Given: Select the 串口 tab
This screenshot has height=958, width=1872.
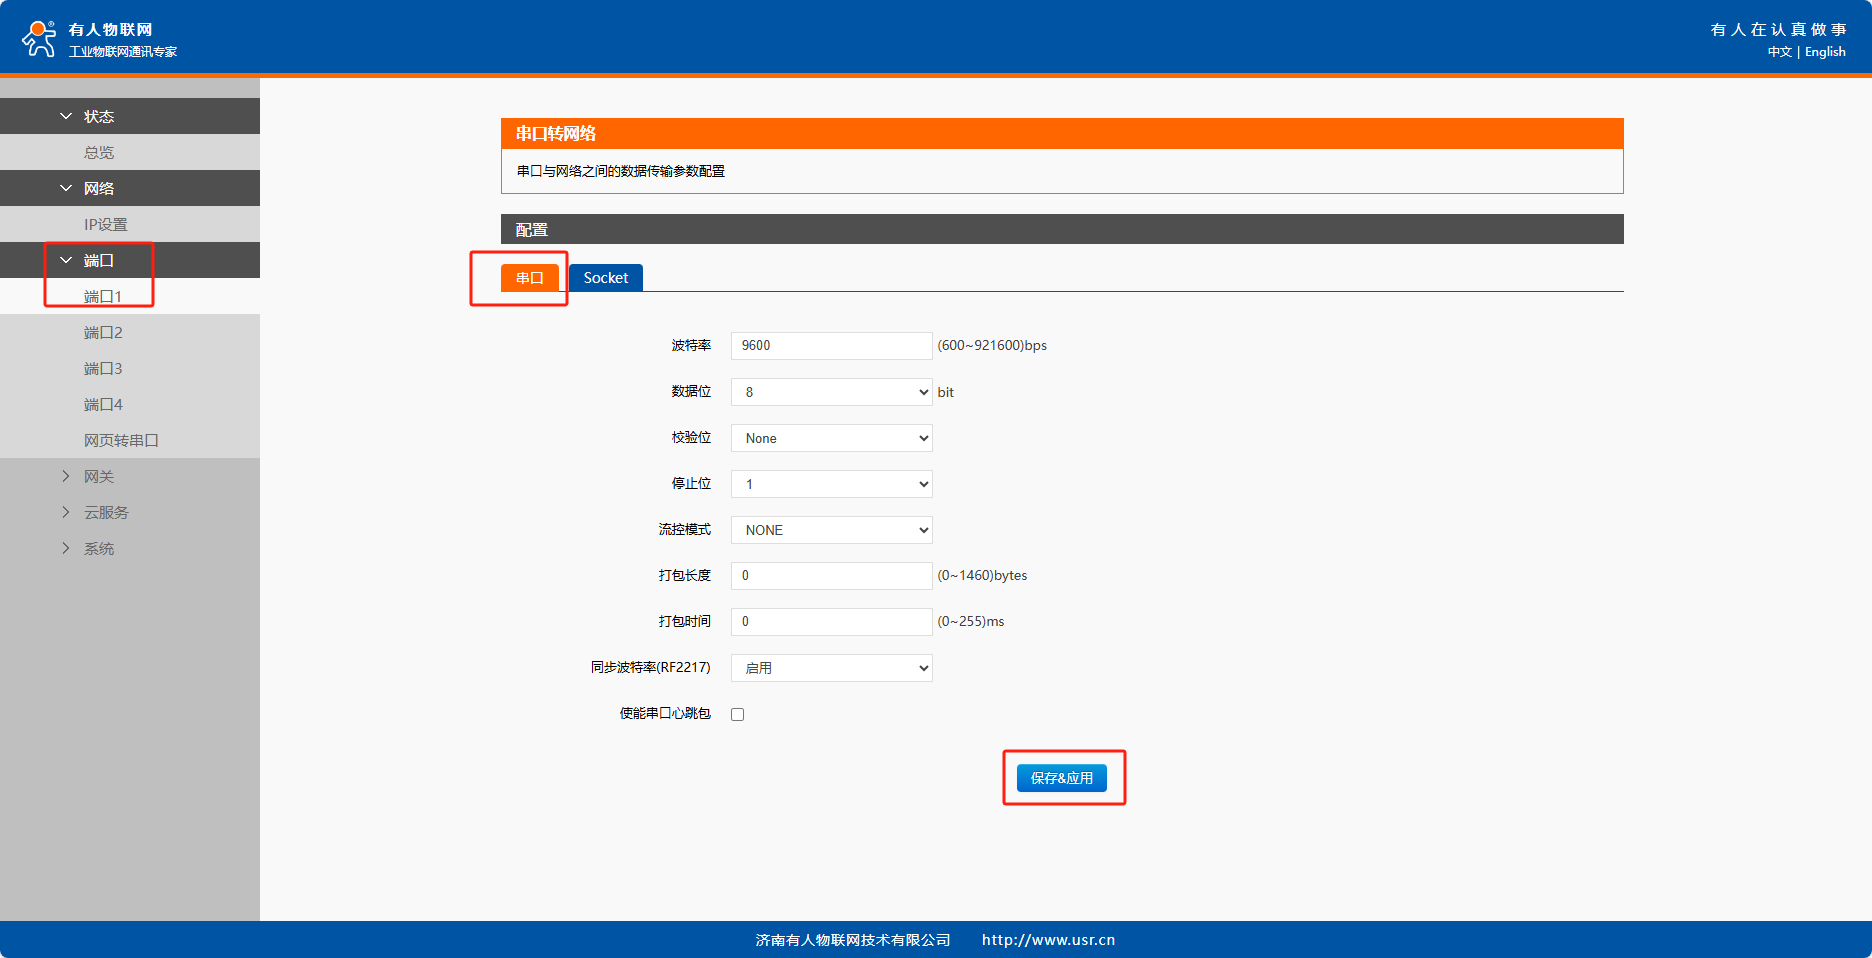Looking at the screenshot, I should click(529, 278).
